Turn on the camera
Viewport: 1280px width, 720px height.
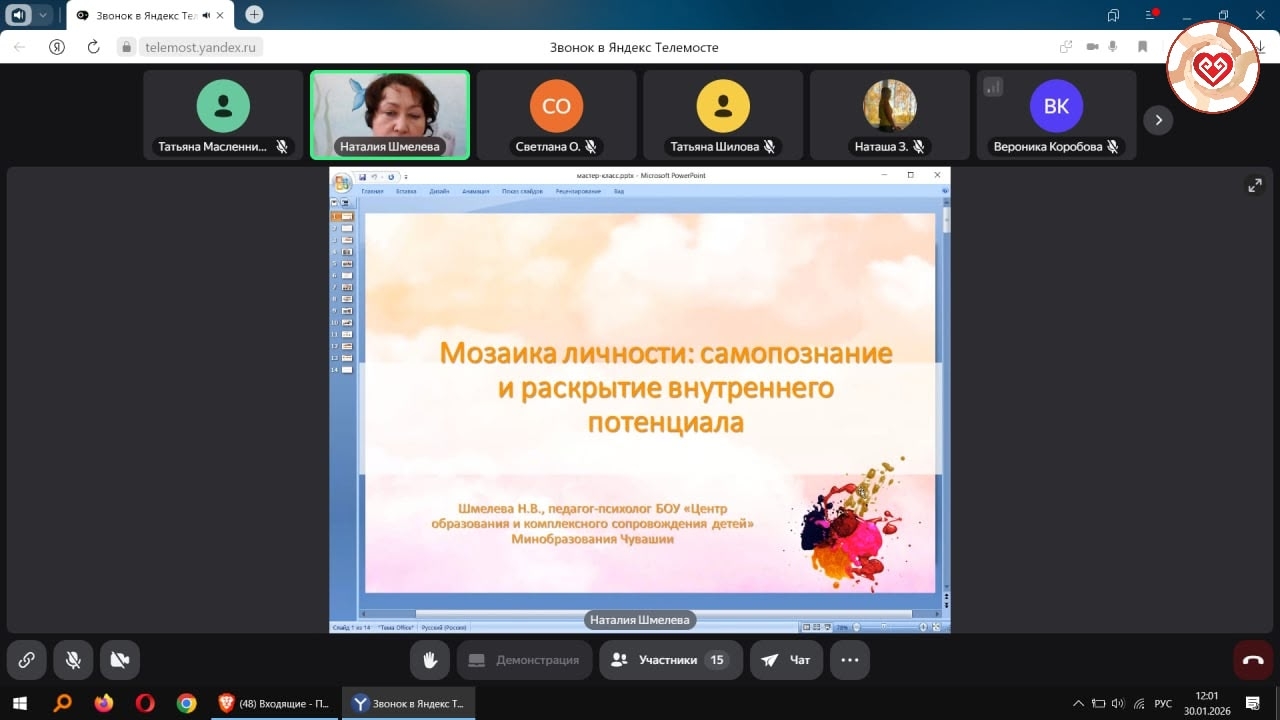(x=120, y=660)
